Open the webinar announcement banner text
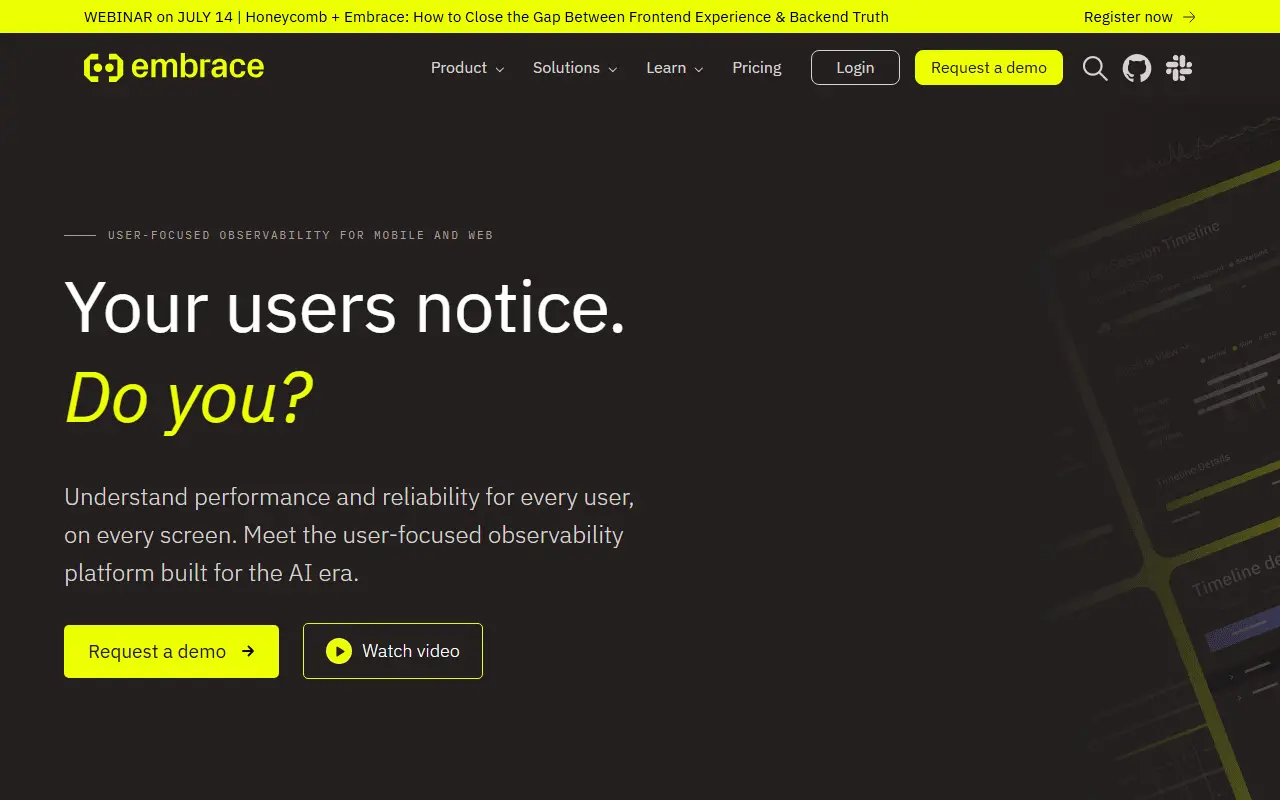Viewport: 1280px width, 800px height. (x=486, y=17)
